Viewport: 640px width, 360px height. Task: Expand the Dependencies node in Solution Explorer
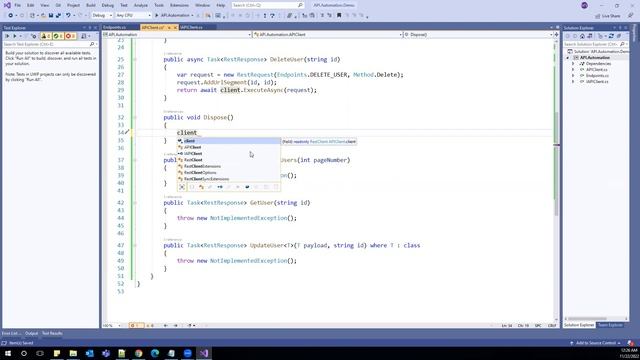pos(573,64)
